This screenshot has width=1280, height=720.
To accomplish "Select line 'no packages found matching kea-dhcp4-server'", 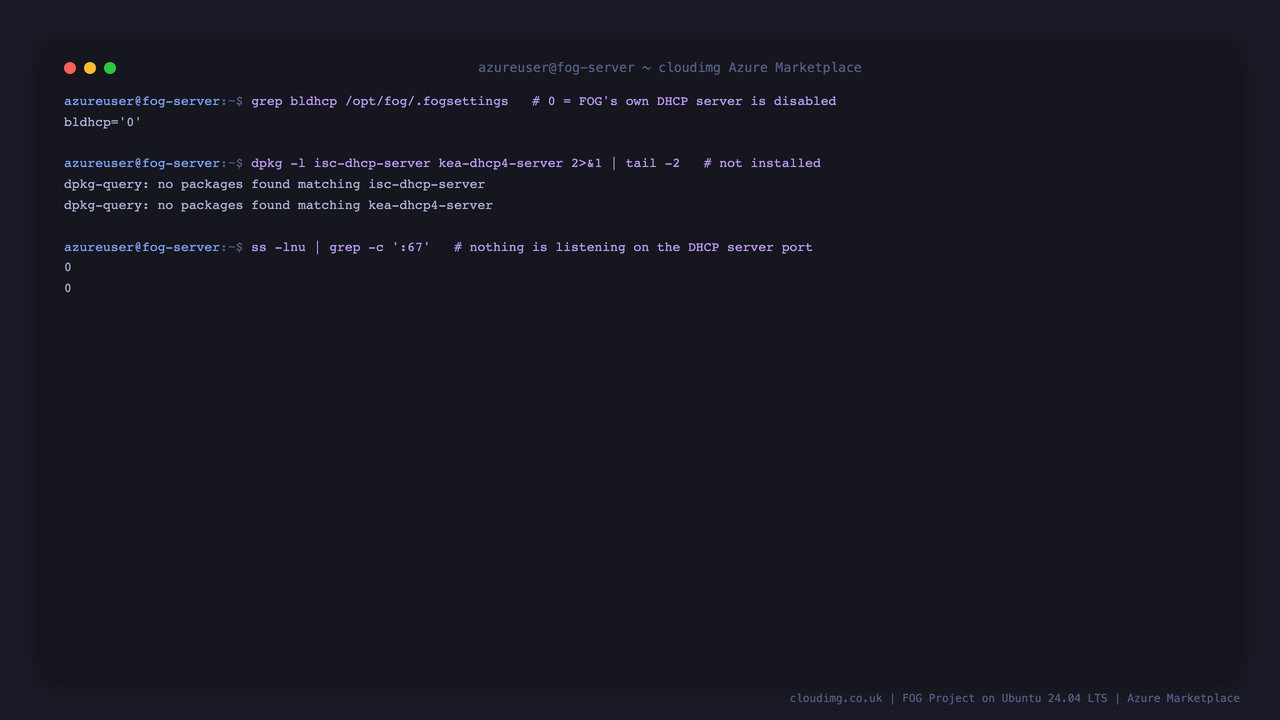I will click(278, 205).
